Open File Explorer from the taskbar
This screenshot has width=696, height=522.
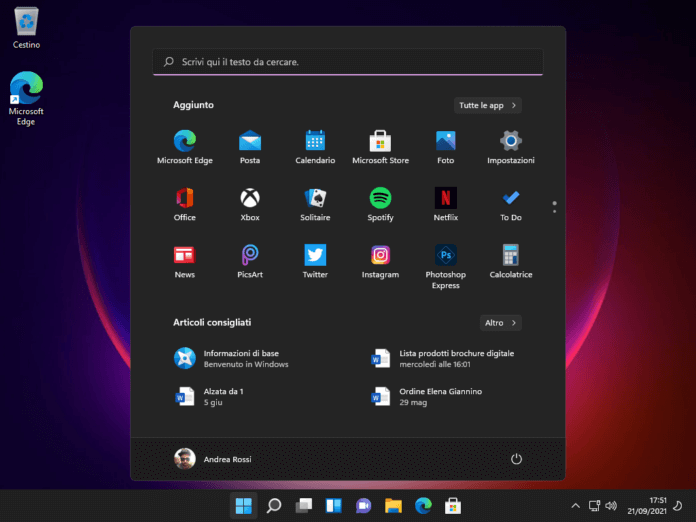pos(393,506)
